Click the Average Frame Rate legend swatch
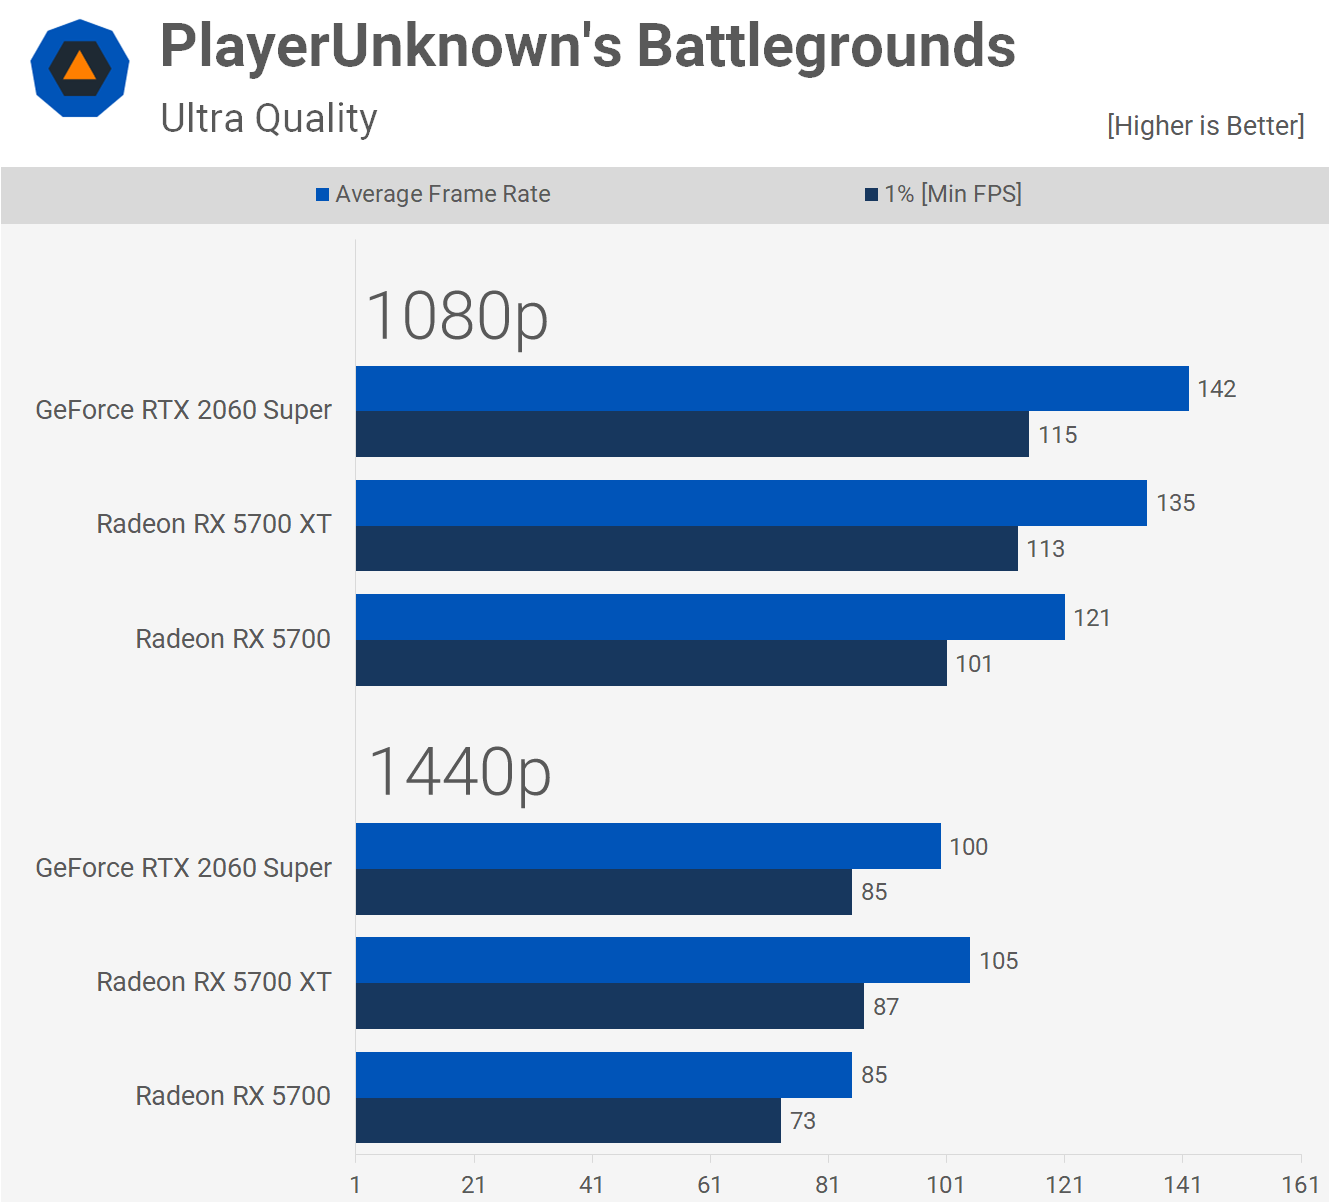This screenshot has height=1202, width=1330. 322,194
